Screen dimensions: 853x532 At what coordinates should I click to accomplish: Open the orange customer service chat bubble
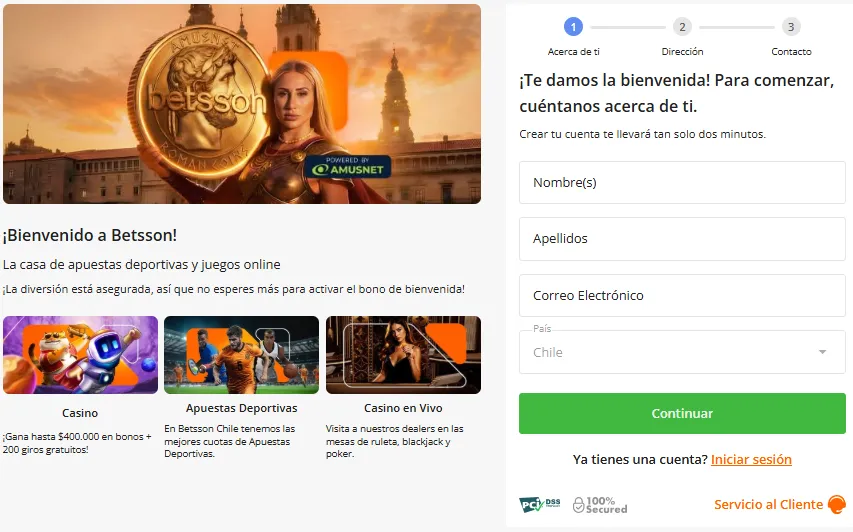837,504
